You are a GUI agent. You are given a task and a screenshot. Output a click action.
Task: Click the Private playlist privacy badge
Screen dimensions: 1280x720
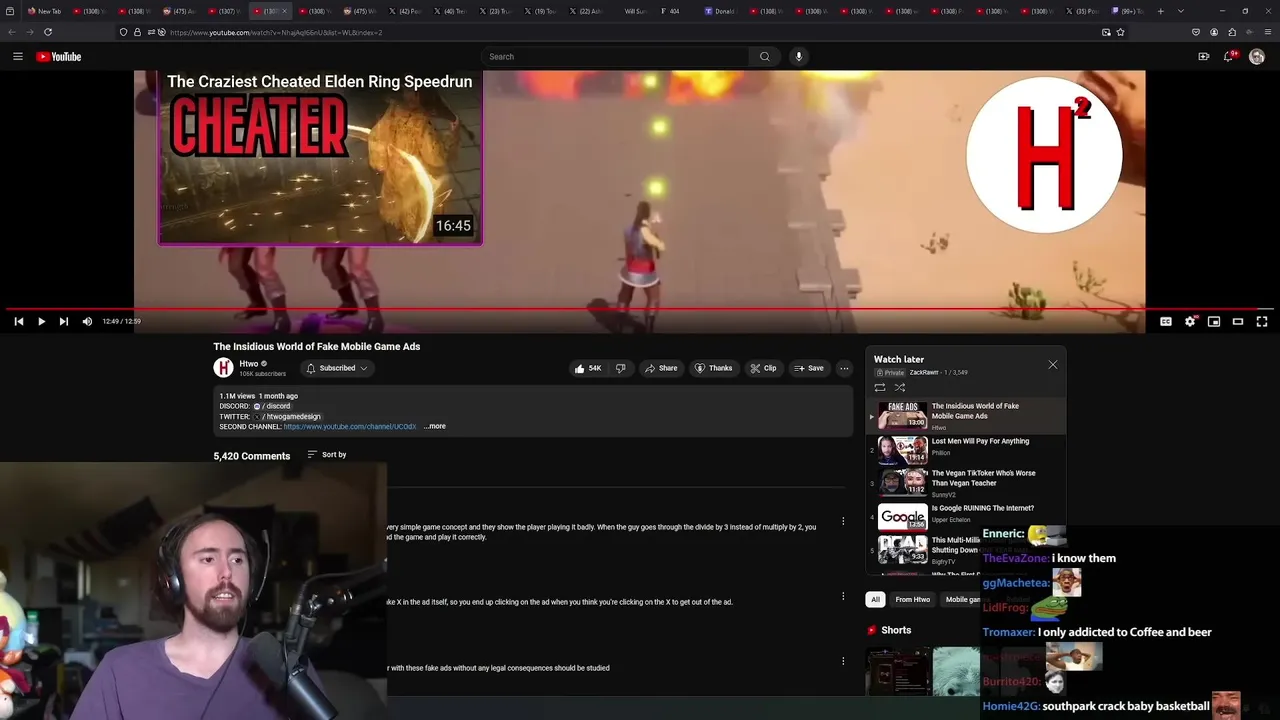pyautogui.click(x=890, y=372)
